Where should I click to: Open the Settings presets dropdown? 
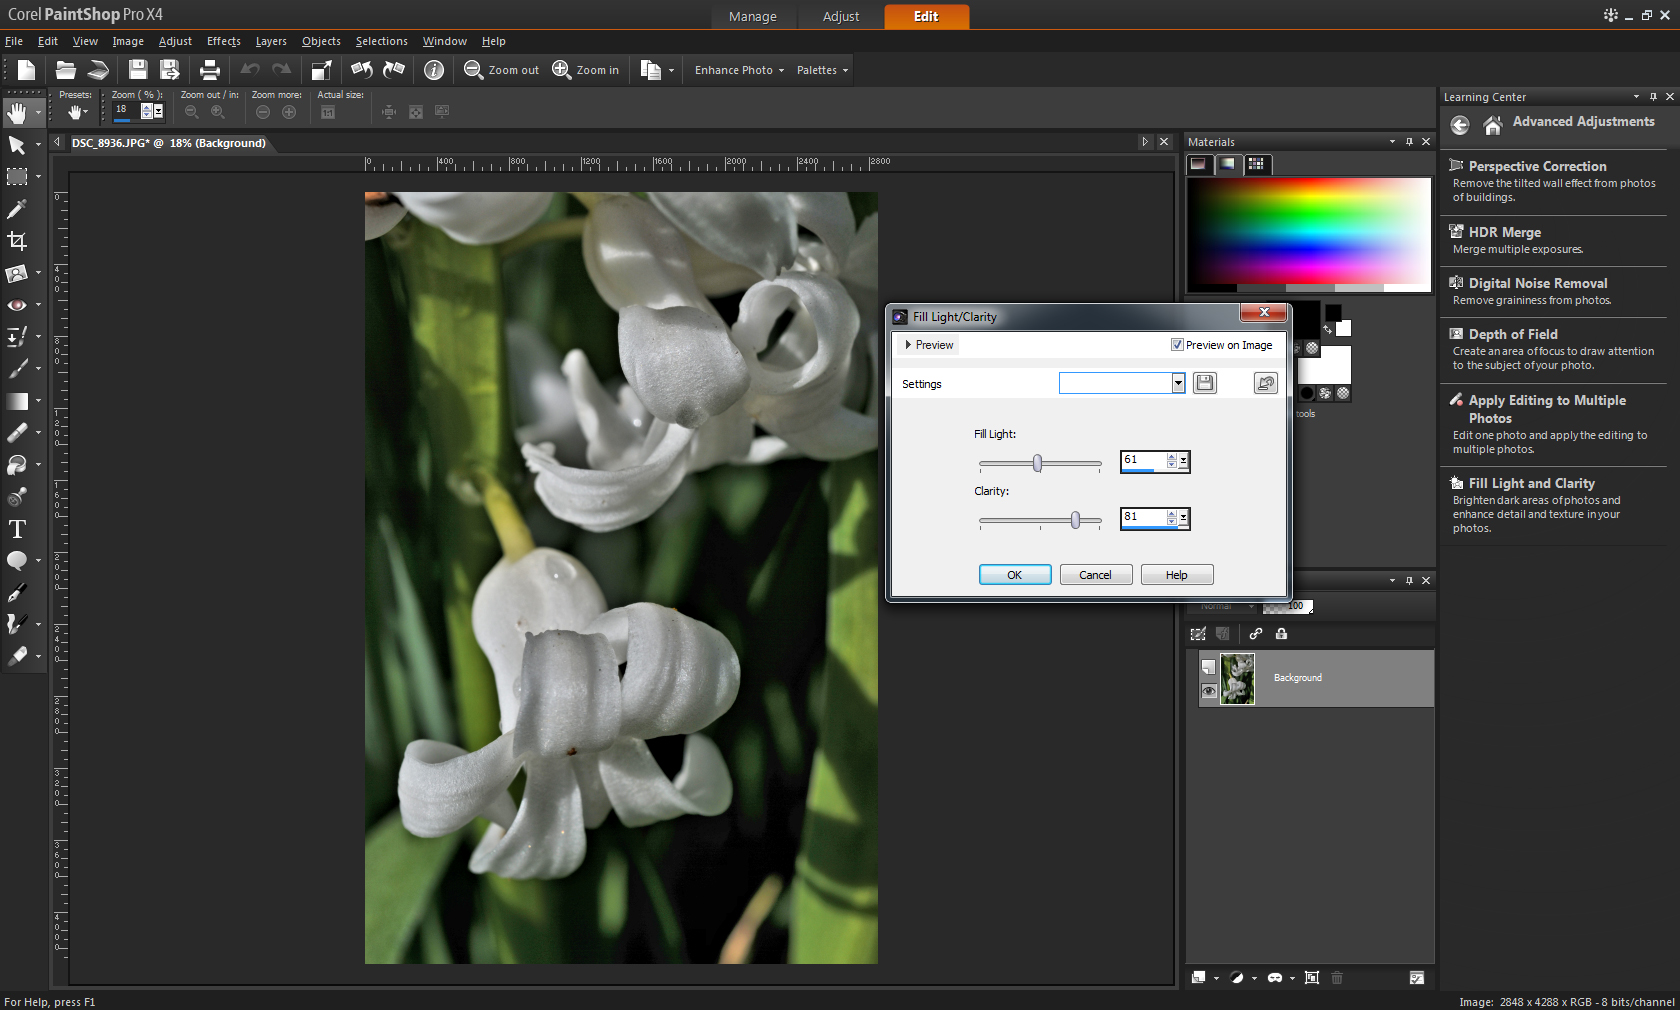pyautogui.click(x=1178, y=383)
